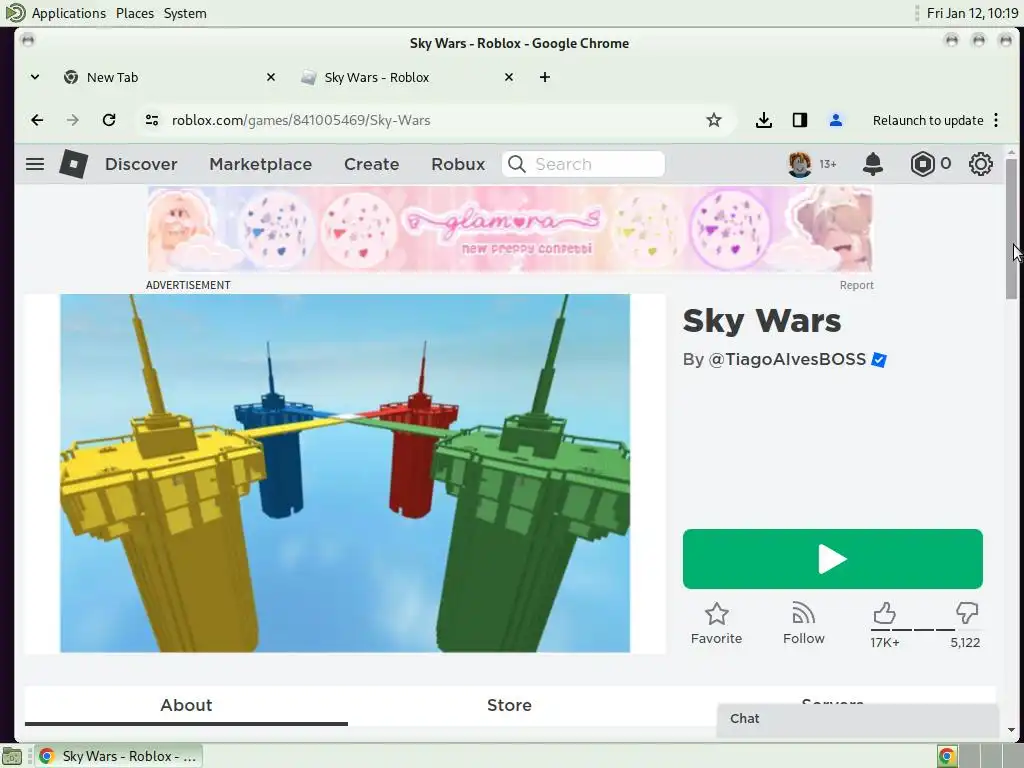The height and width of the screenshot is (768, 1024).
Task: Open the System menu
Action: click(x=185, y=13)
